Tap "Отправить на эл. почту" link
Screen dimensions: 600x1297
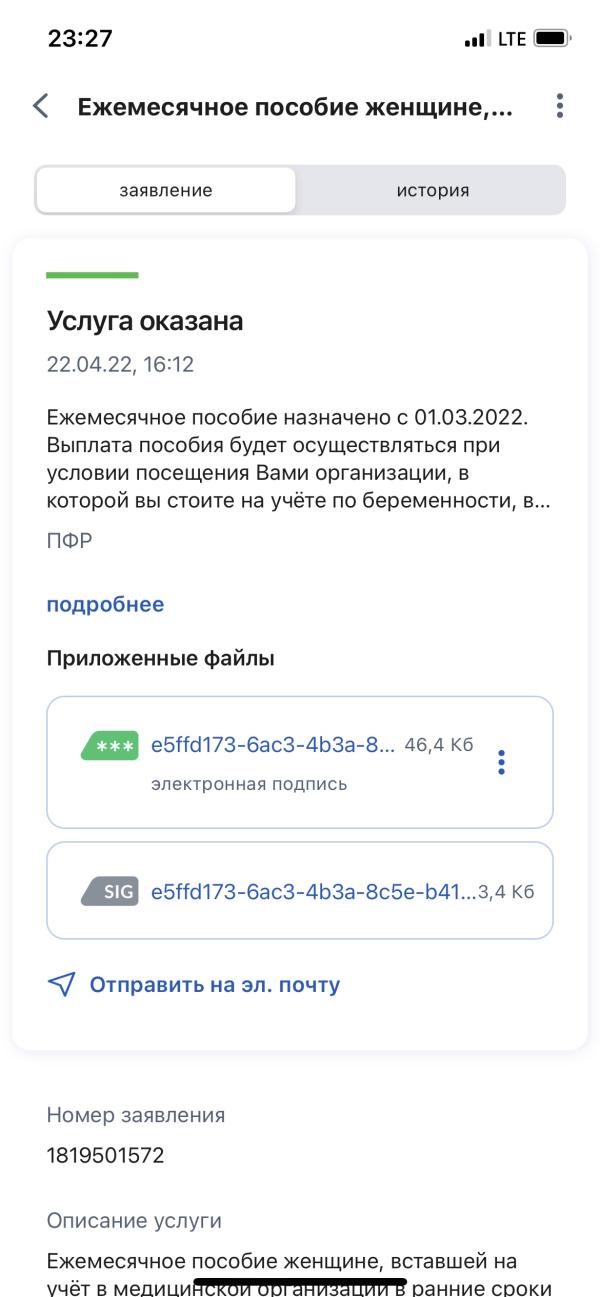pyautogui.click(x=215, y=985)
